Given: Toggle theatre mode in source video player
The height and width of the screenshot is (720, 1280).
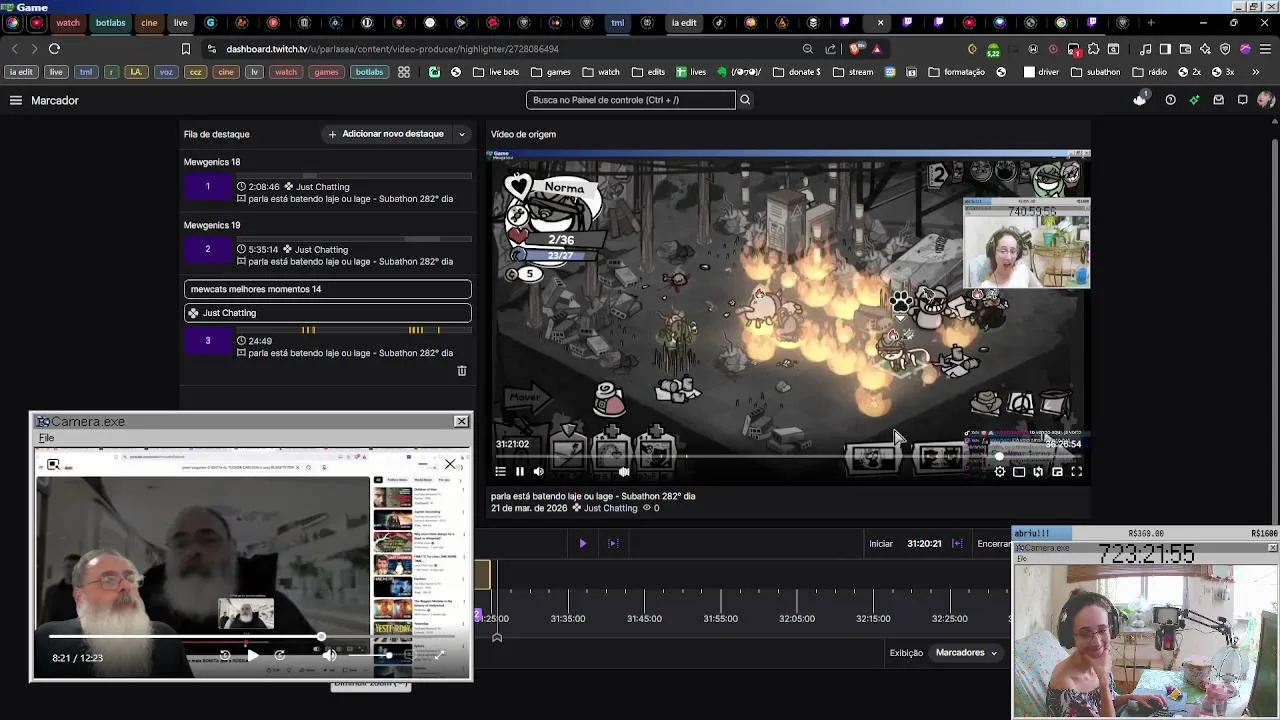Looking at the screenshot, I should click(1019, 472).
